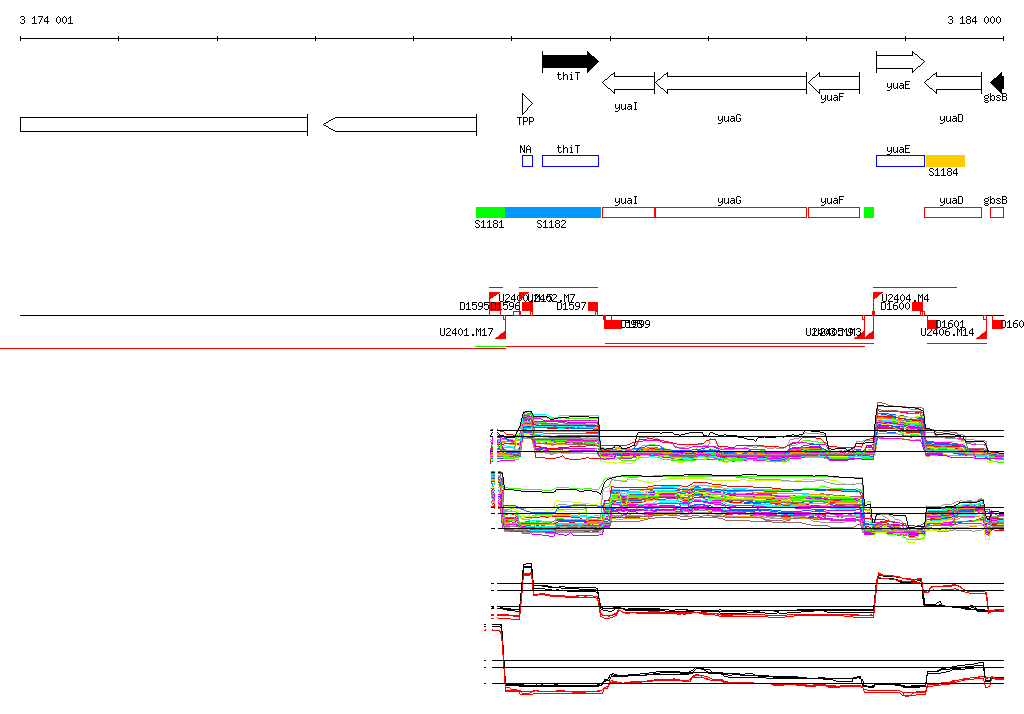Click the U2404.M4 red flag marker
This screenshot has height=714, width=1024.
878,297
